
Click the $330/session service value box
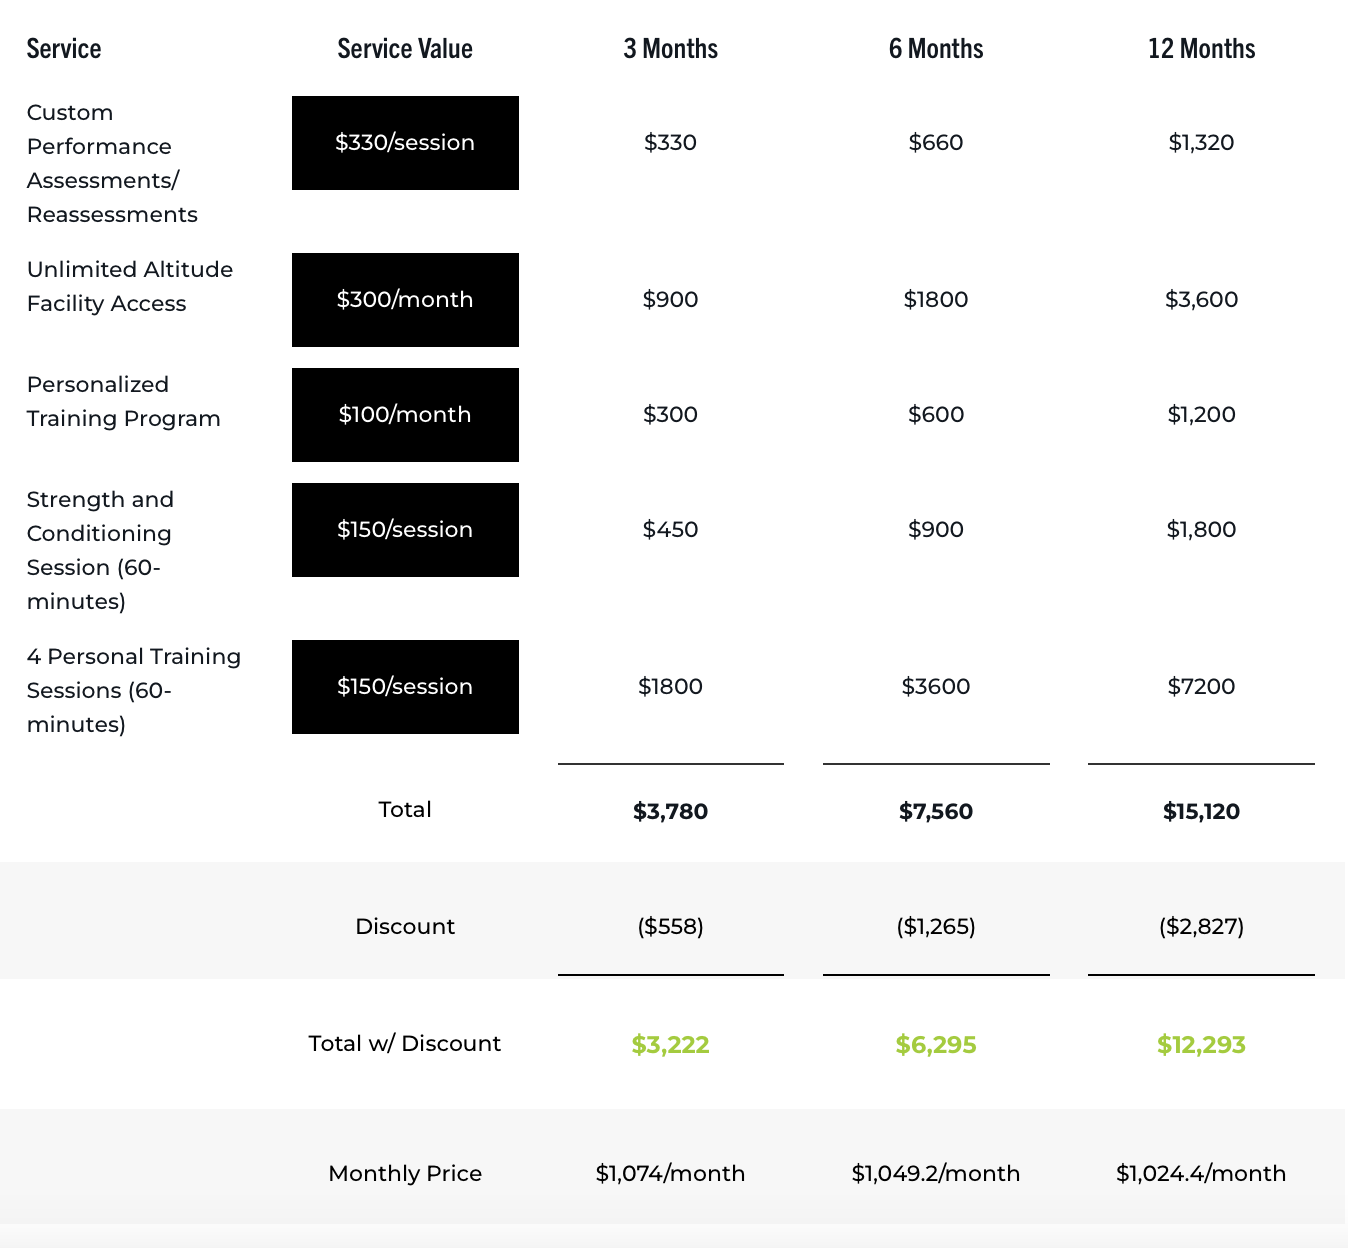point(405,143)
